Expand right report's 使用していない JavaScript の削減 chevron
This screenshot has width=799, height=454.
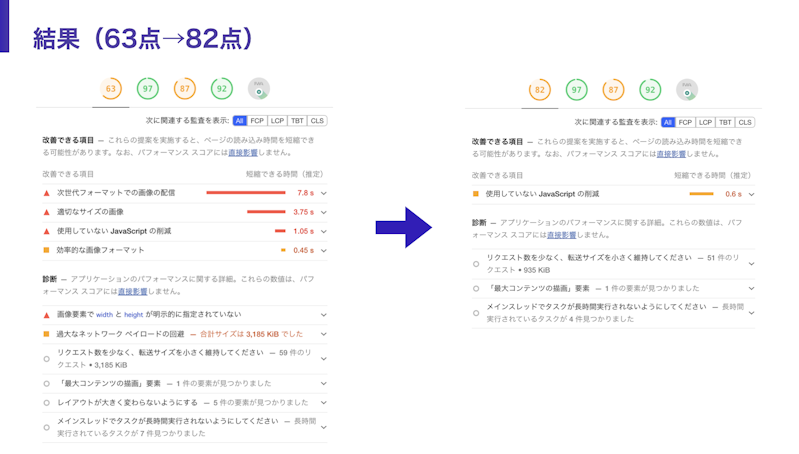pos(752,194)
